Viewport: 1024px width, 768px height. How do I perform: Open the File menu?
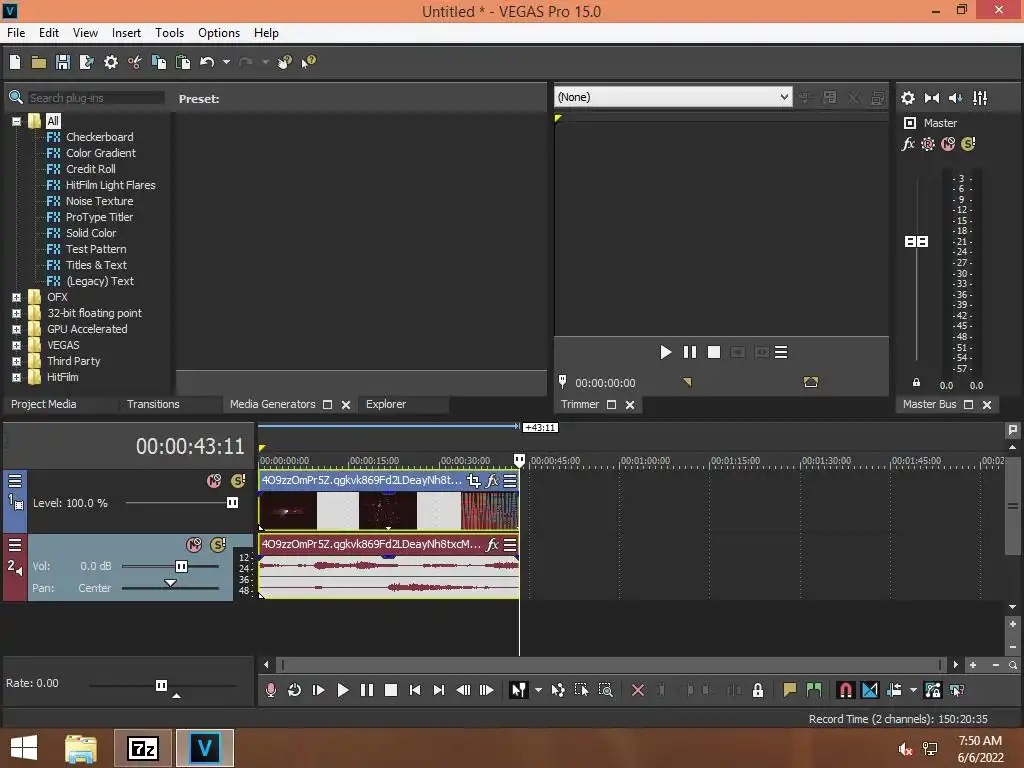tap(16, 33)
